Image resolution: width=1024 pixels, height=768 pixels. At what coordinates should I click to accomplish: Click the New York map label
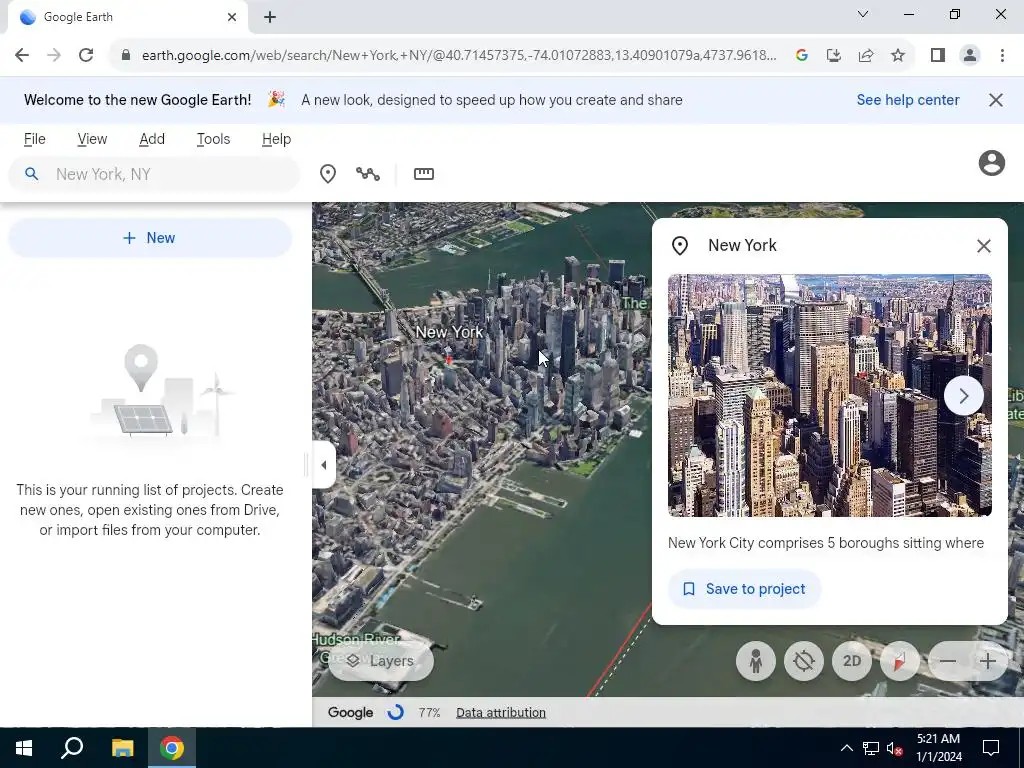pos(449,332)
